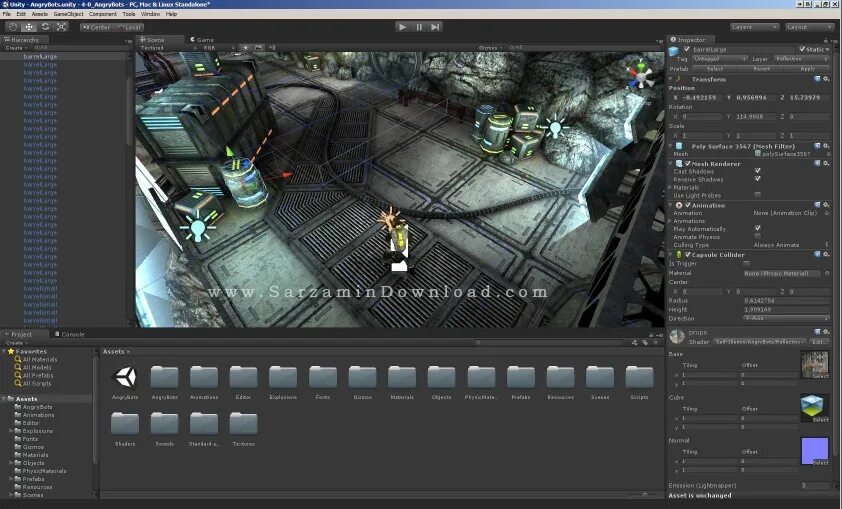The width and height of the screenshot is (842, 509).
Task: Disable the Mesh Renderer component checkbox
Action: tap(687, 163)
